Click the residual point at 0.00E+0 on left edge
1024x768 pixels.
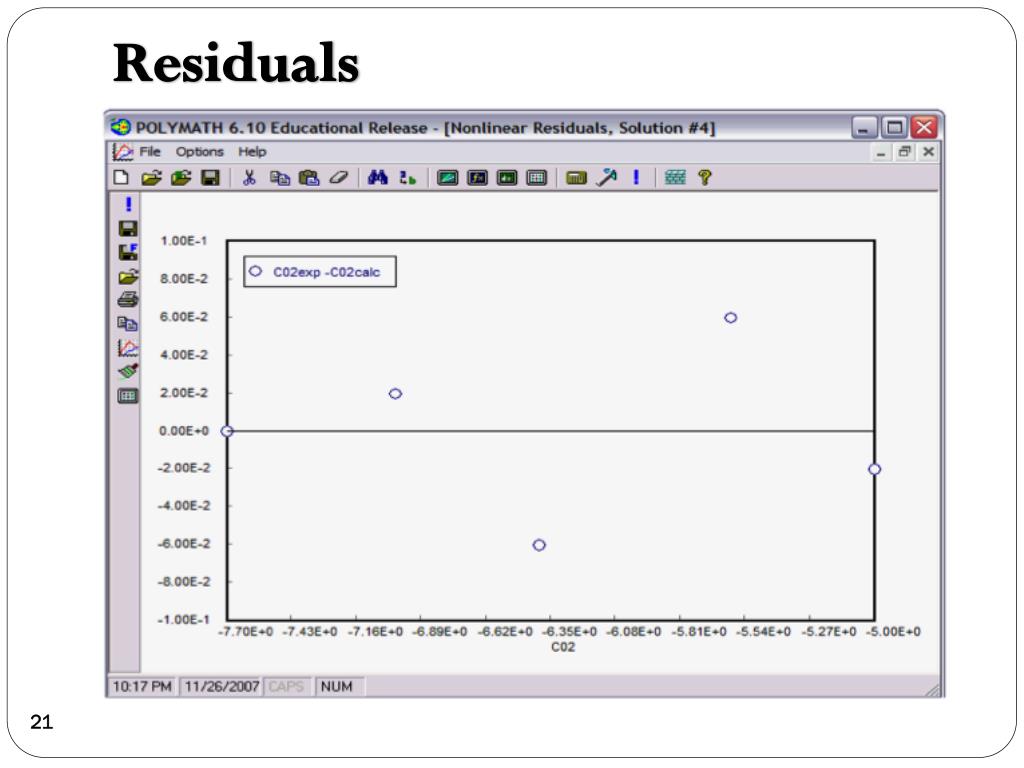[x=227, y=431]
